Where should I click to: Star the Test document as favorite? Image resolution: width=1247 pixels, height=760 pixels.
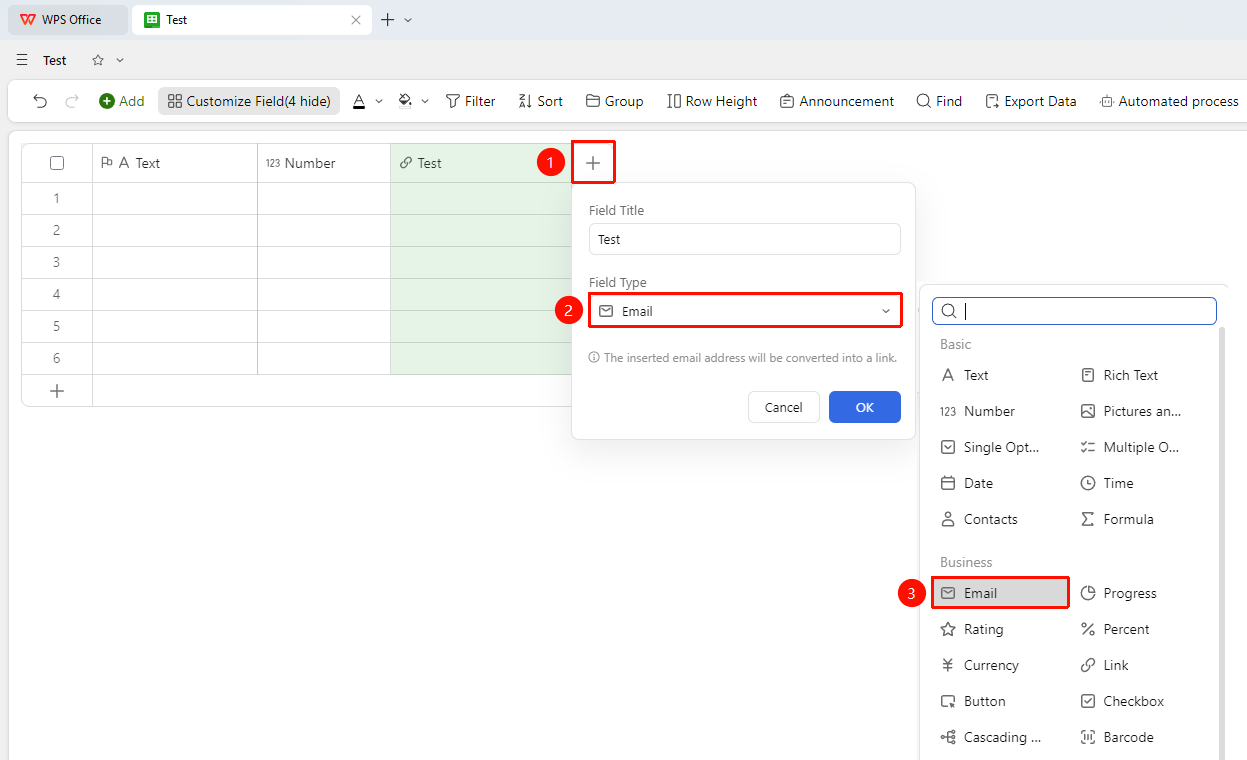coord(98,60)
